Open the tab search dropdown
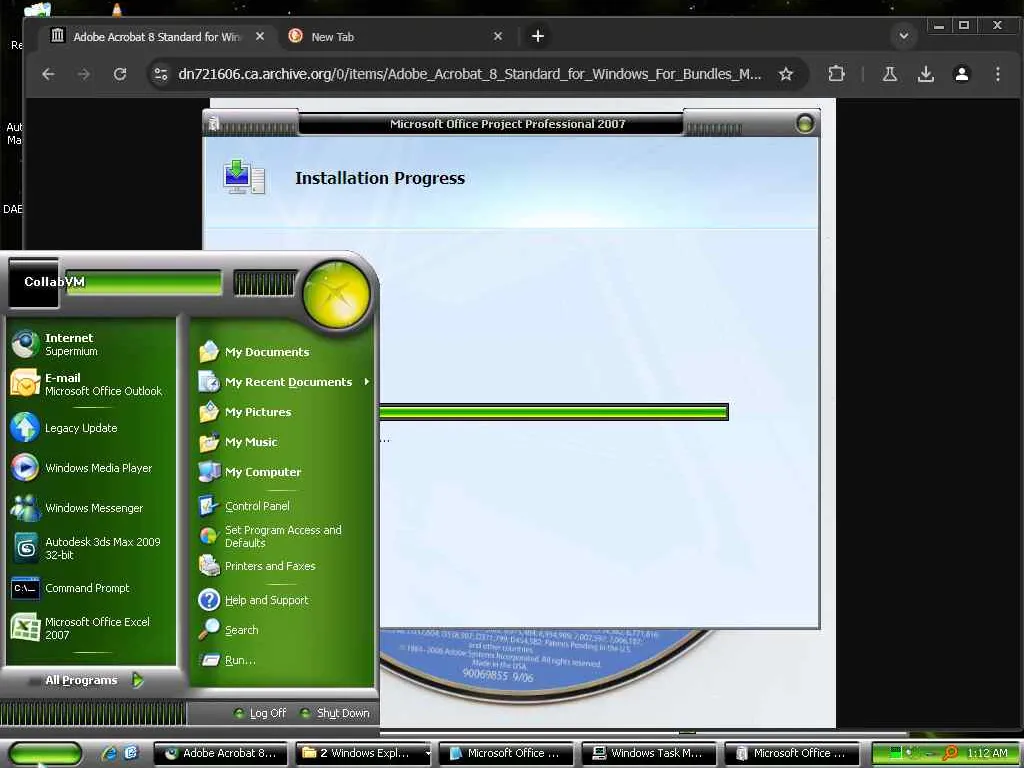The image size is (1024, 768). [x=904, y=36]
